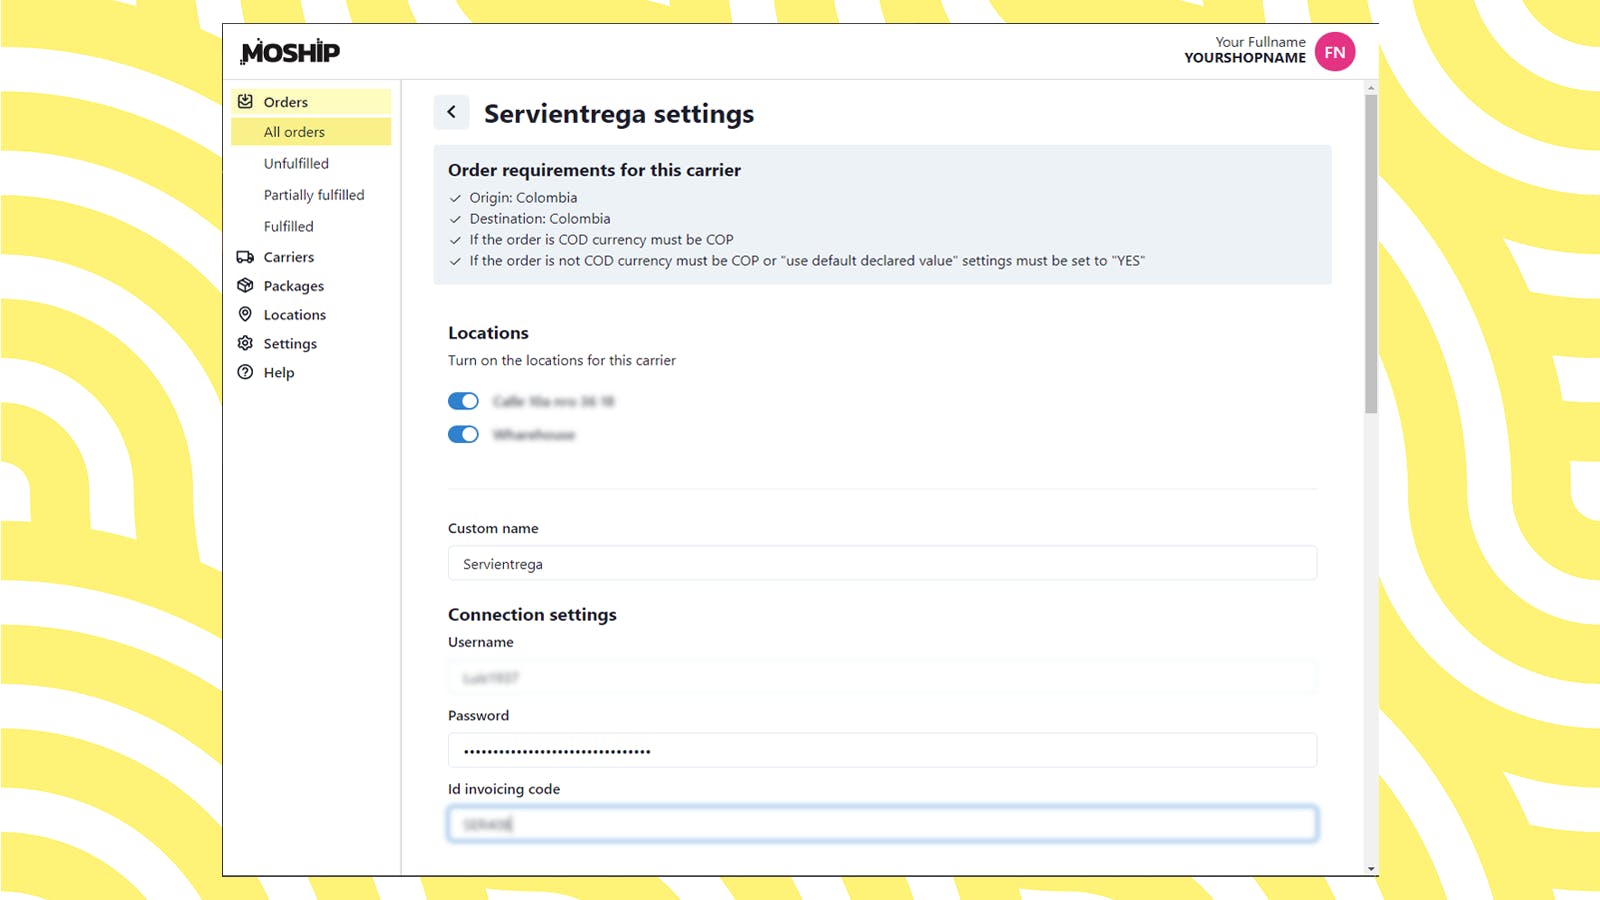This screenshot has width=1600, height=900.
Task: Click the Username input field
Action: click(882, 677)
